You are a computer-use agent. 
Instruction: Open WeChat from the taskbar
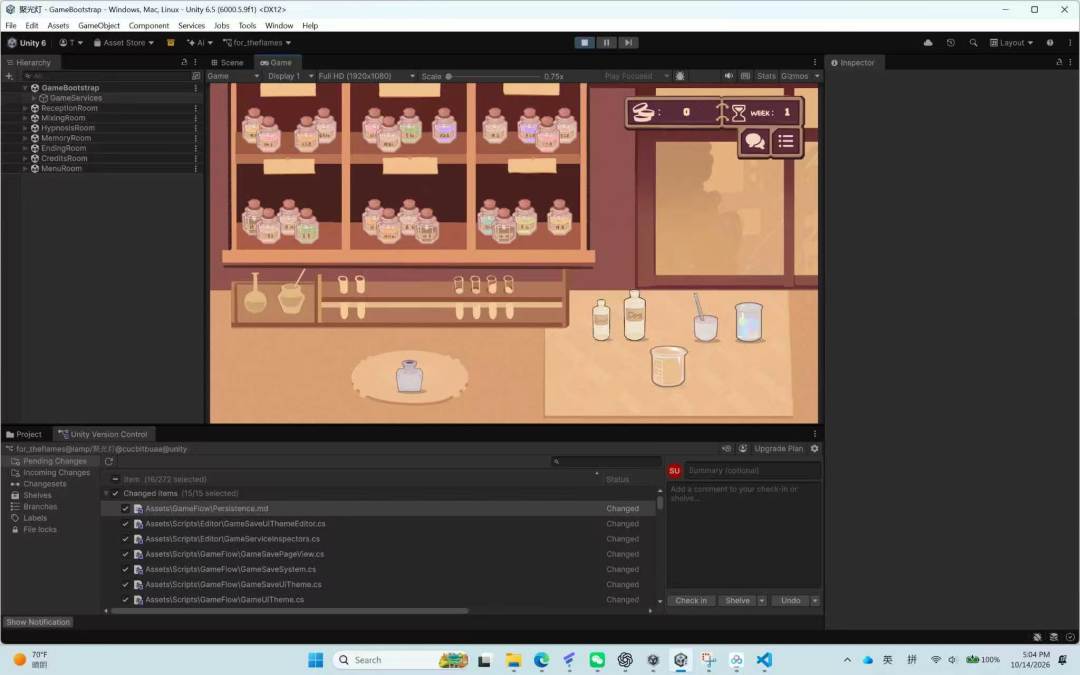tap(597, 660)
